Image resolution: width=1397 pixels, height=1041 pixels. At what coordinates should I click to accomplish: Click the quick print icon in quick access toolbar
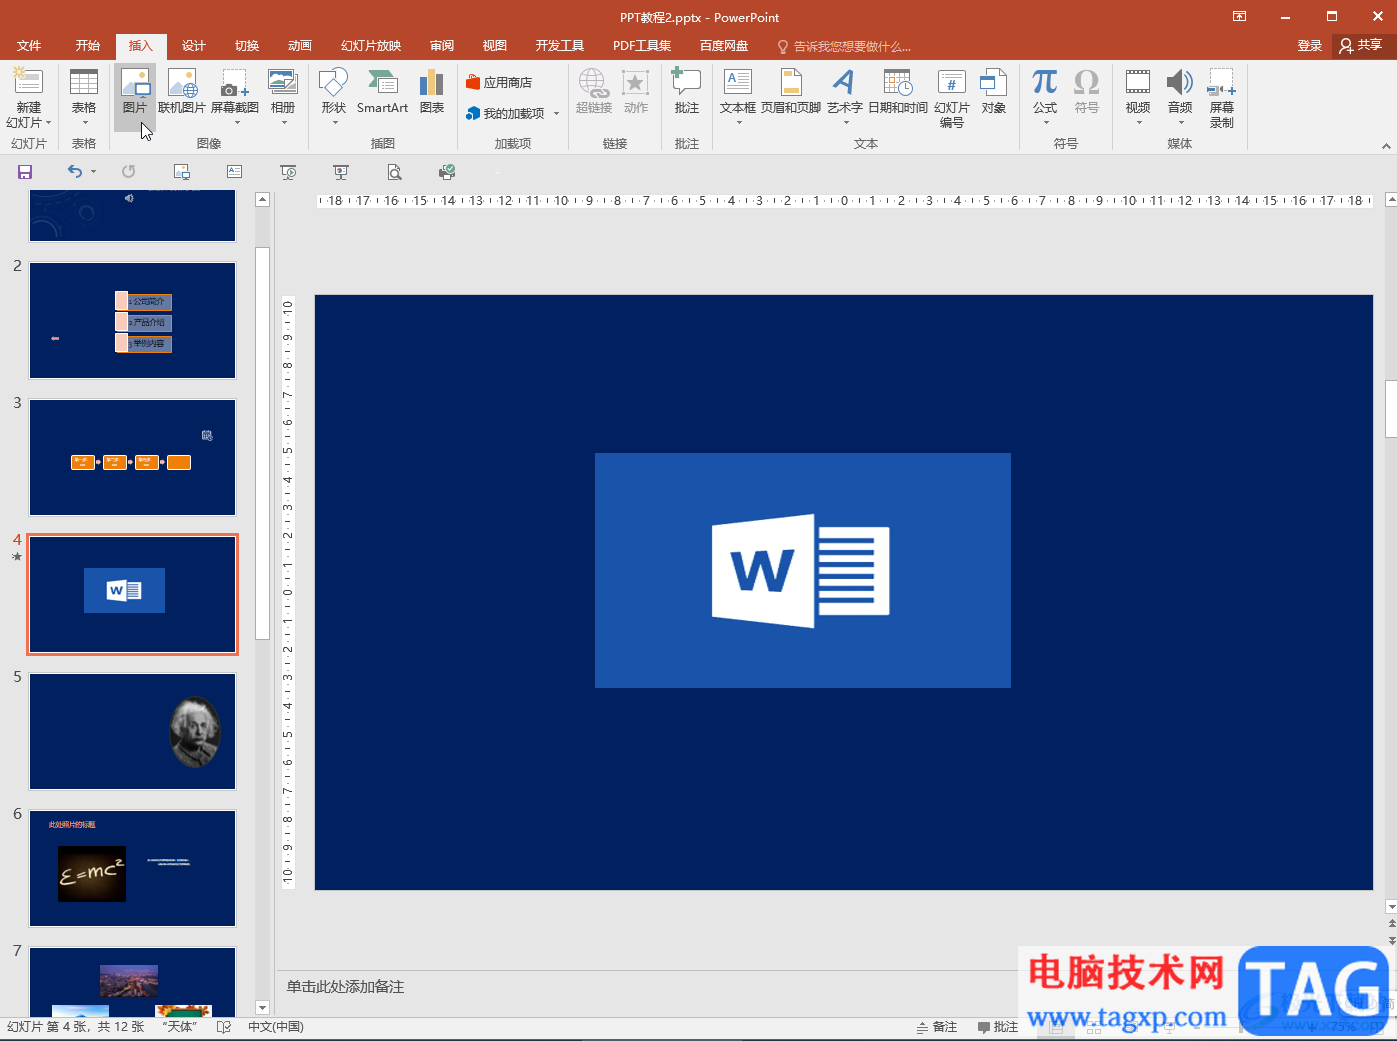447,172
